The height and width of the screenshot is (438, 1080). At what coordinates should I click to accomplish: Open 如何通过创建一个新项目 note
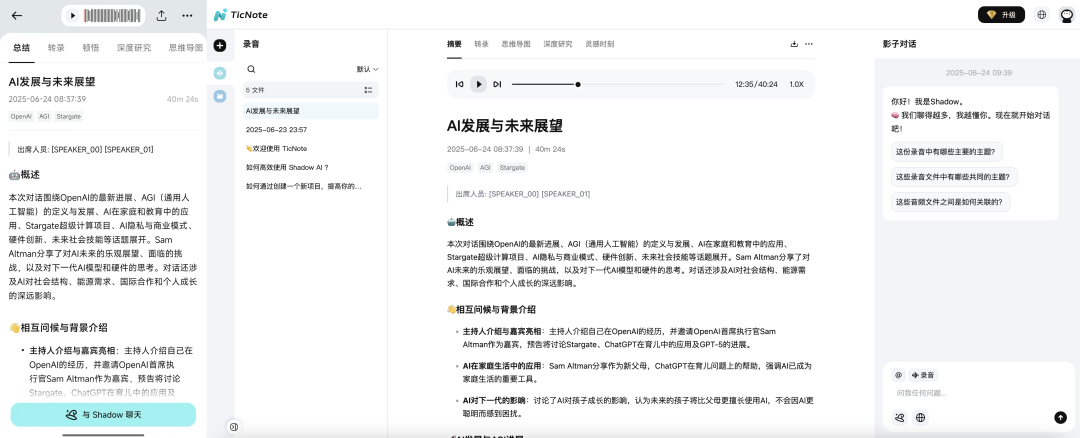tap(311, 186)
